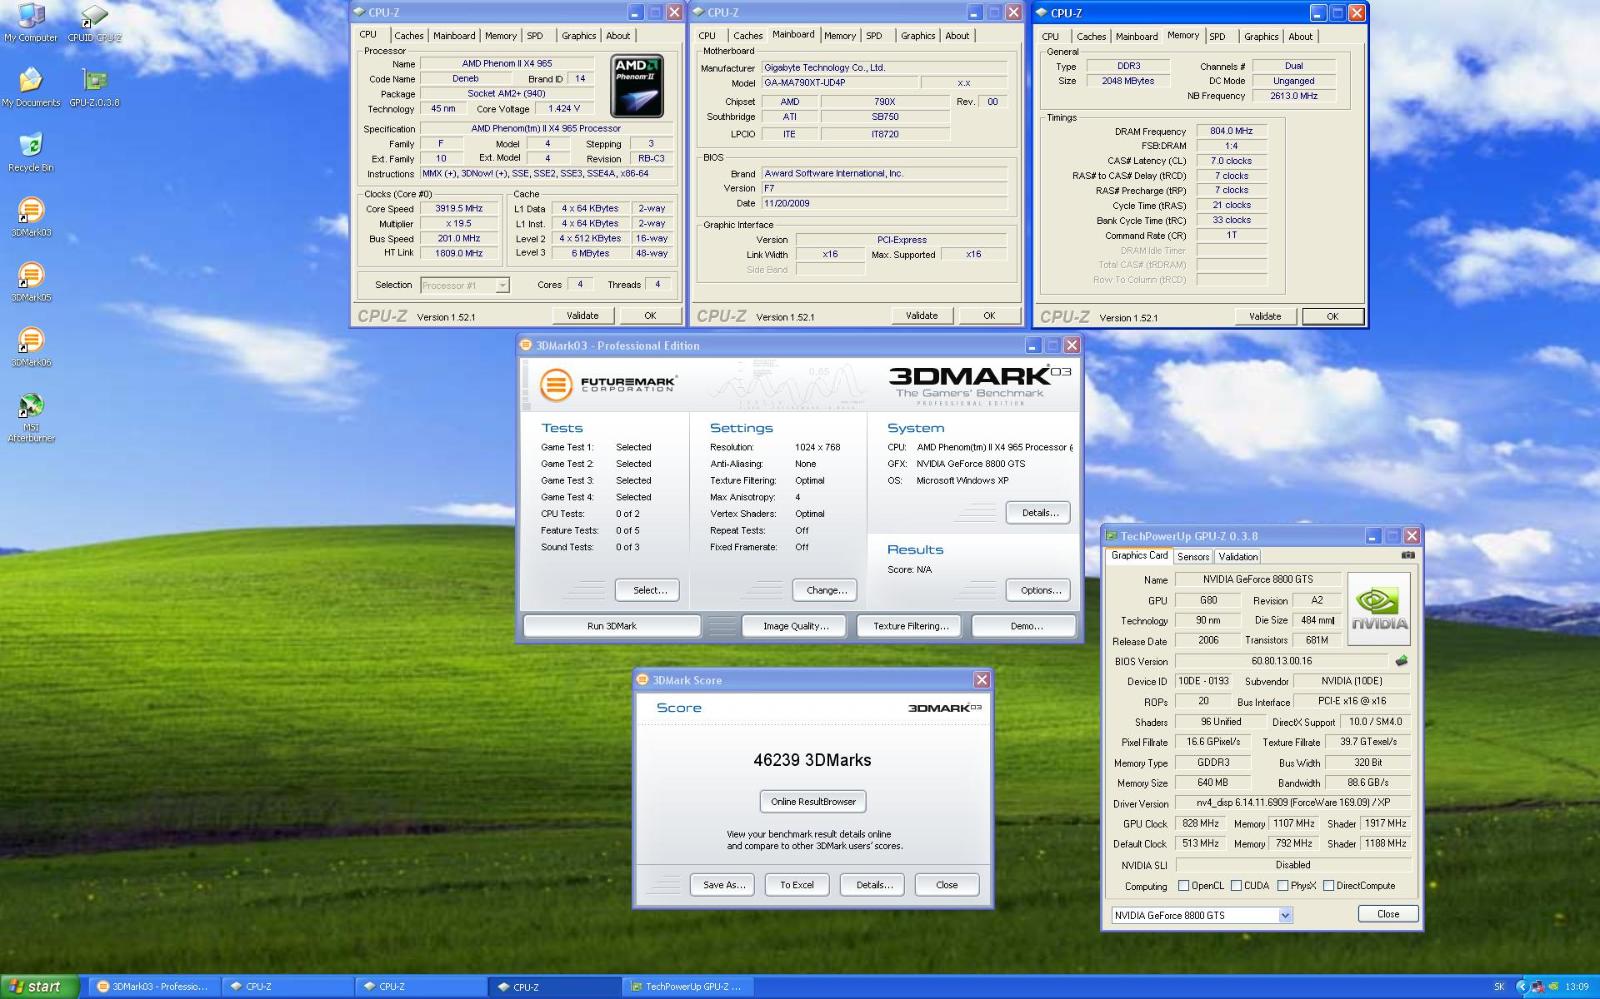The width and height of the screenshot is (1600, 999).
Task: Click Validate in first CPU-Z window
Action: pyautogui.click(x=583, y=316)
